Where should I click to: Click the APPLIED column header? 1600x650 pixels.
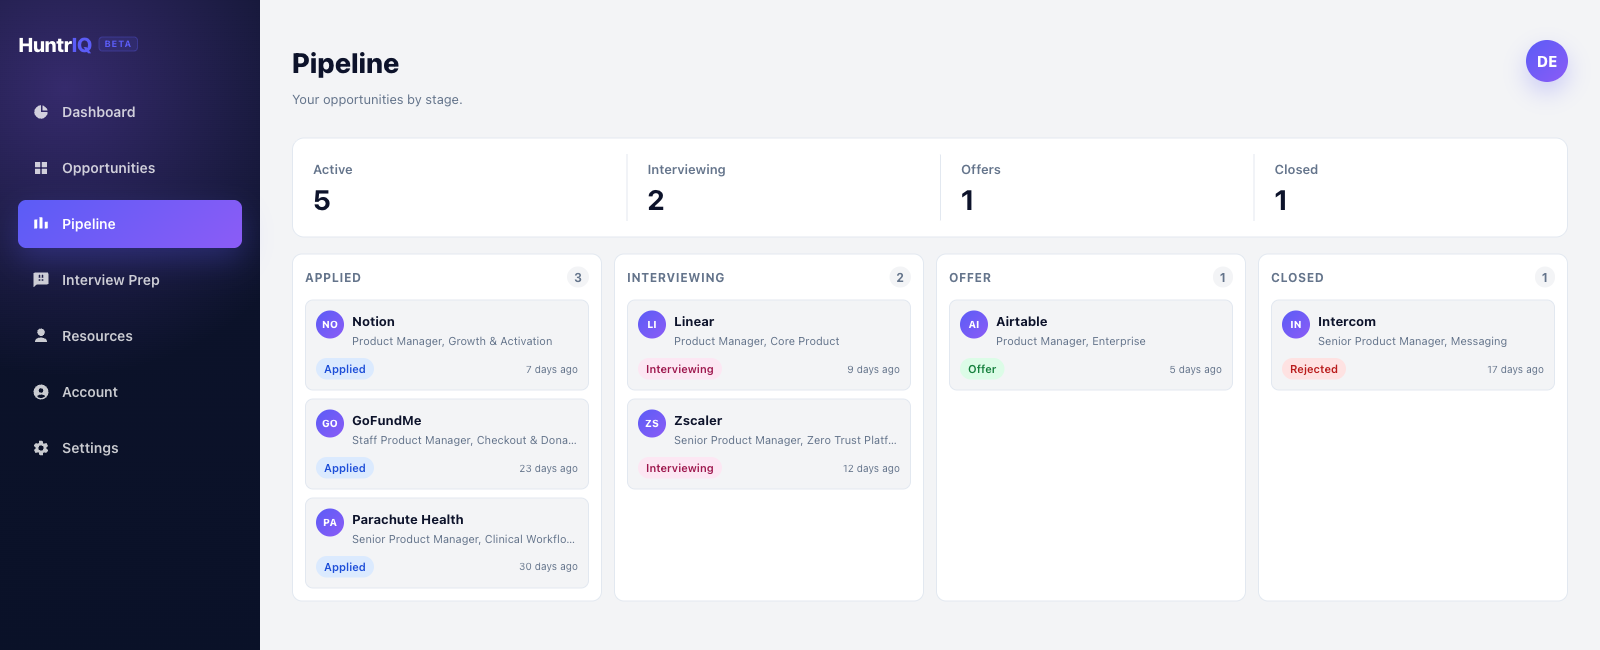pos(333,278)
